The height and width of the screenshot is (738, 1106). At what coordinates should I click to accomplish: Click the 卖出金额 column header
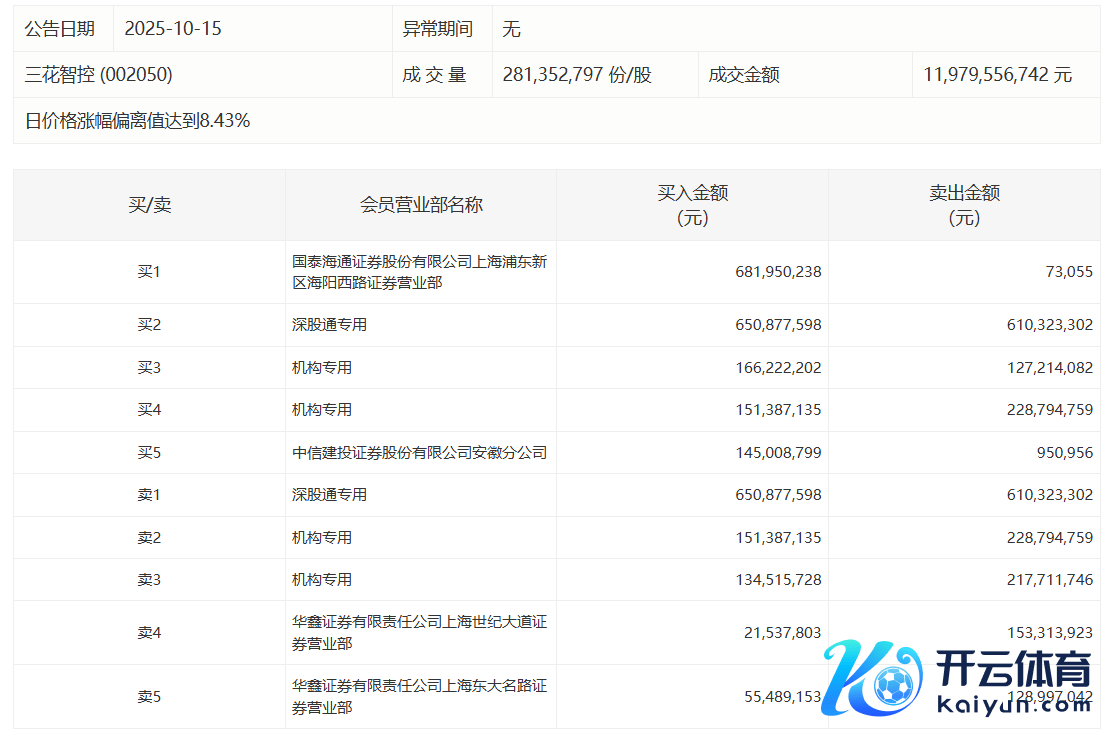(964, 205)
